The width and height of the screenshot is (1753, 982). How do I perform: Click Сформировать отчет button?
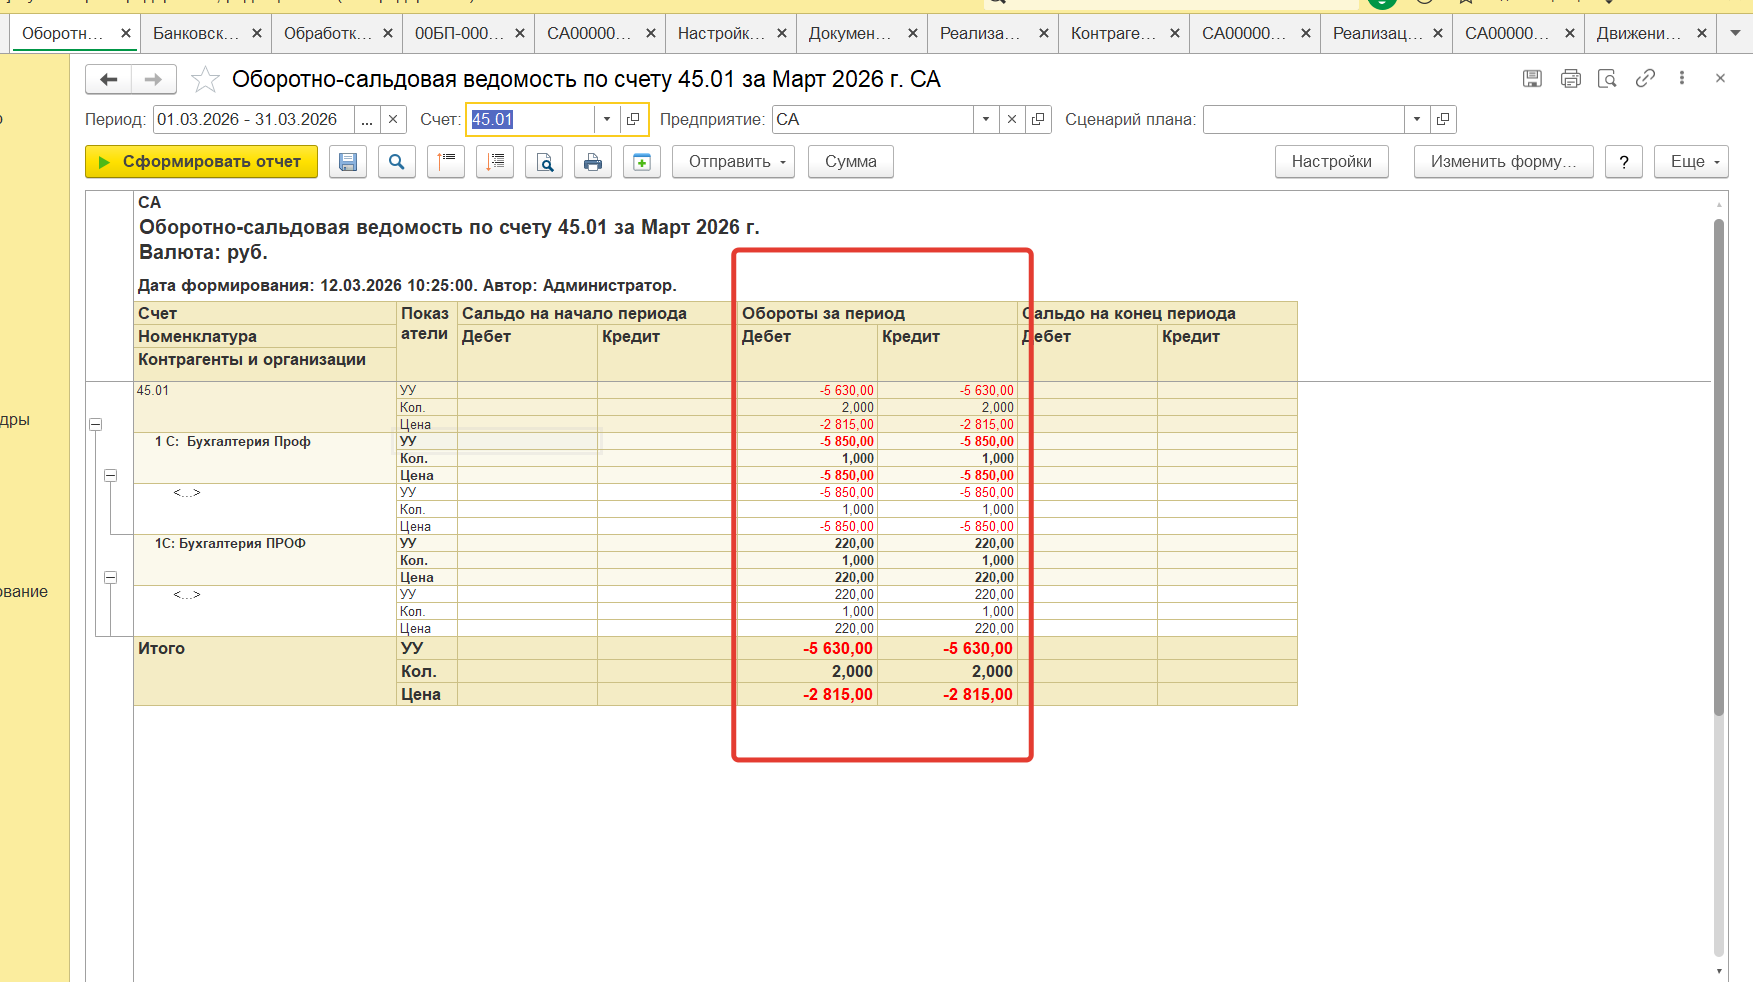tap(201, 162)
